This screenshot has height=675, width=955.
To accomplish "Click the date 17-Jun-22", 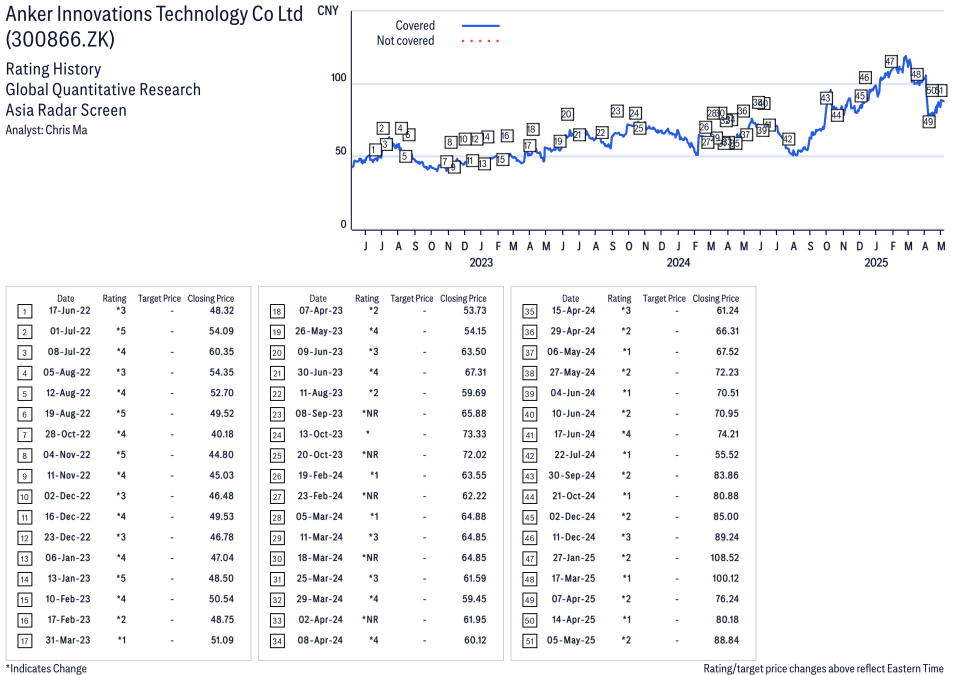I will 69,311.
